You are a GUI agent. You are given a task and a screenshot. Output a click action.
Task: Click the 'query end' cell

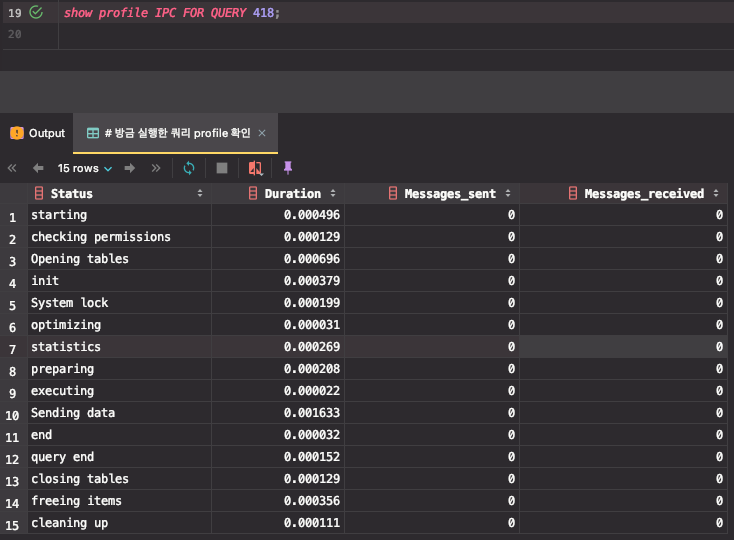pyautogui.click(x=119, y=457)
